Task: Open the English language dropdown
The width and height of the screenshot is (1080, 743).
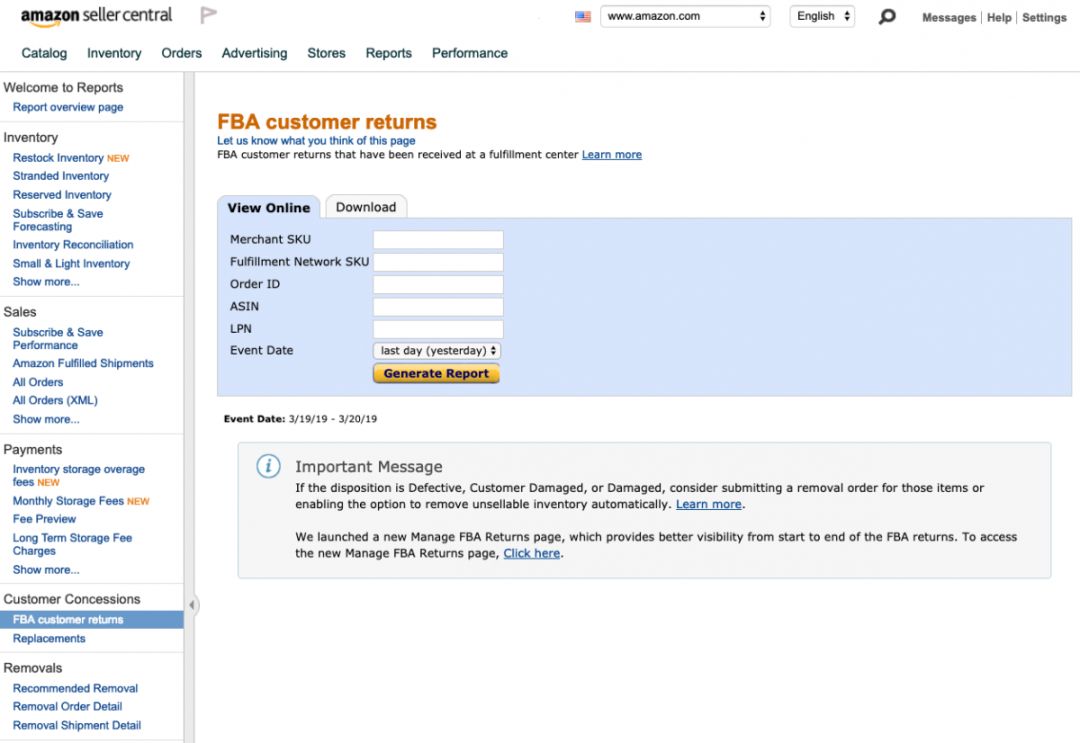Action: [822, 17]
